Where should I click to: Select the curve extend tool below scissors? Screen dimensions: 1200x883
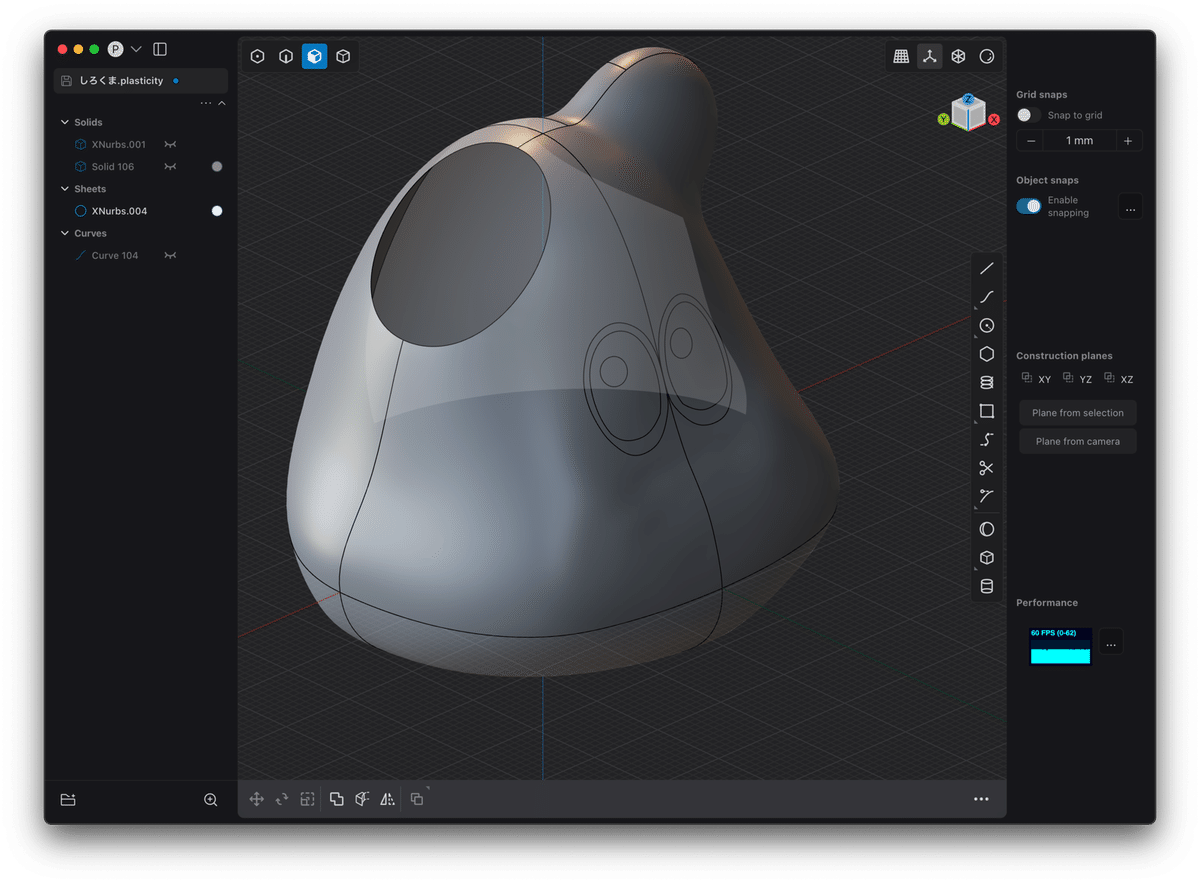(987, 496)
